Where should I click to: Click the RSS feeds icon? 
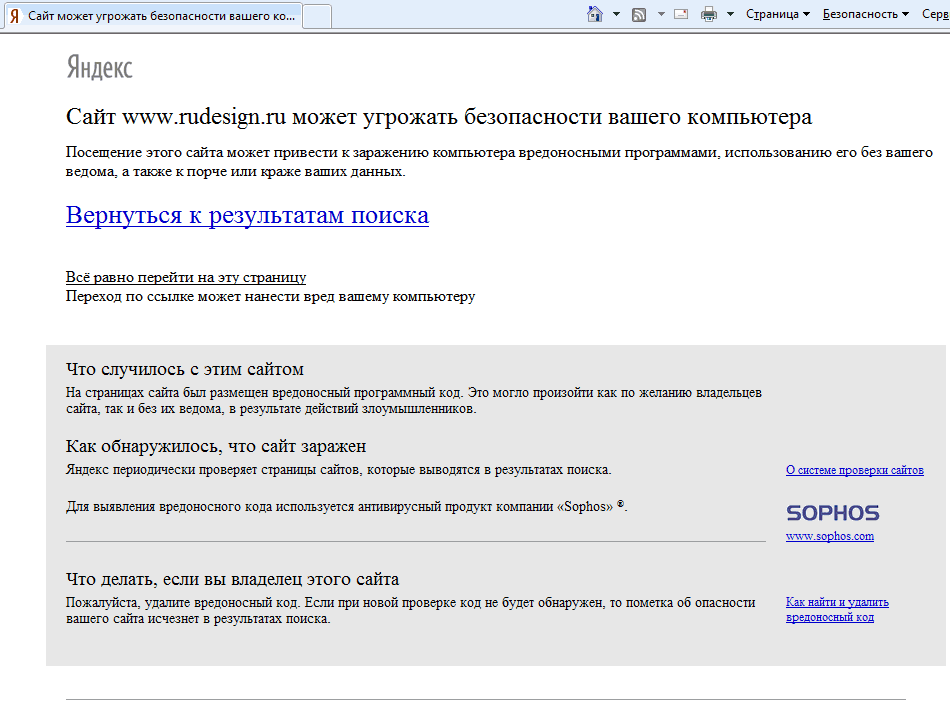click(x=638, y=14)
